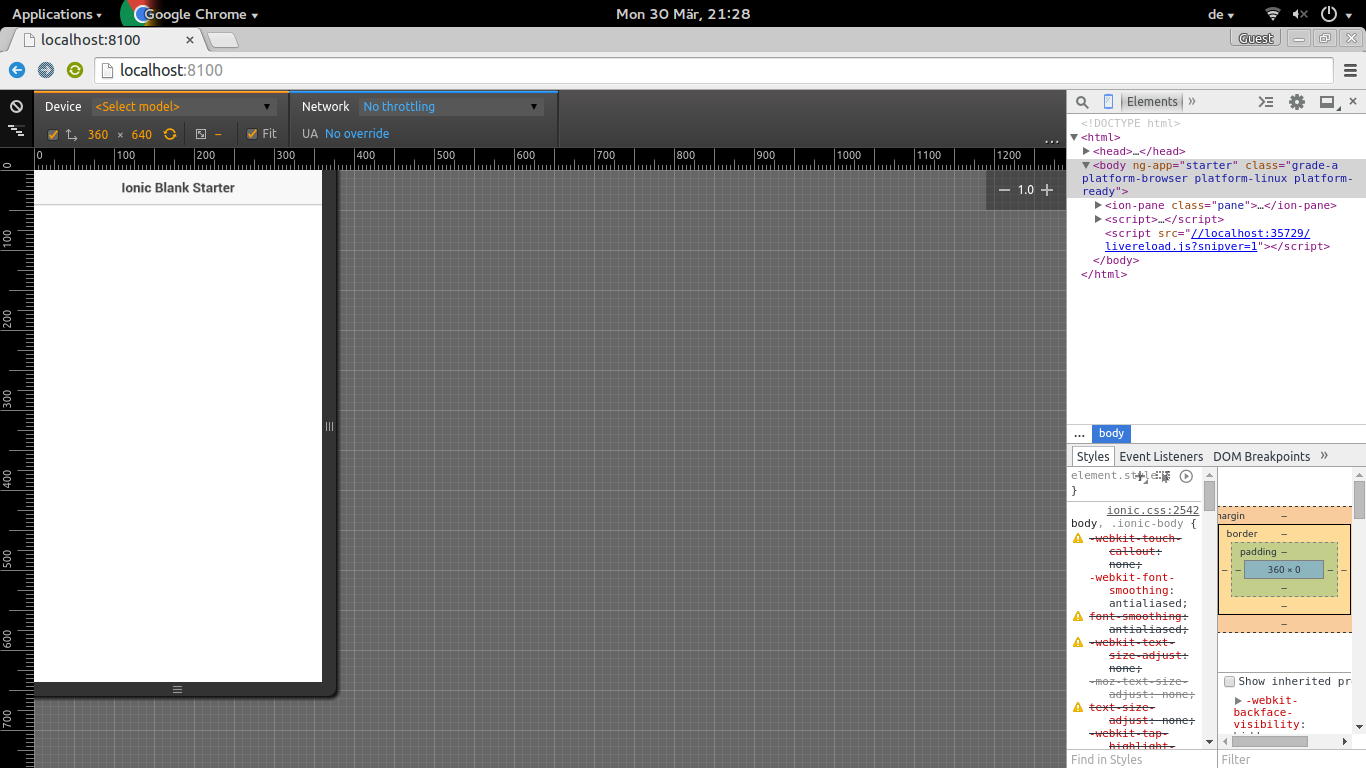Click the Guest profile button
Screen dimensions: 1366x768
1256,39
